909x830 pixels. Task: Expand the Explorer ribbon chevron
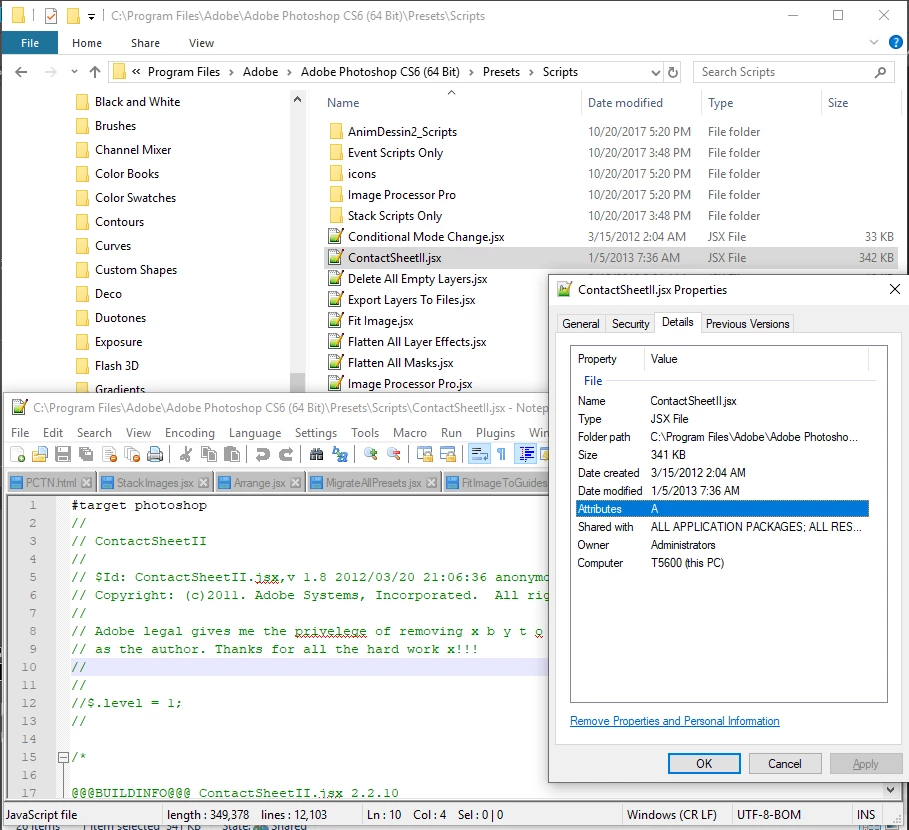tap(874, 42)
